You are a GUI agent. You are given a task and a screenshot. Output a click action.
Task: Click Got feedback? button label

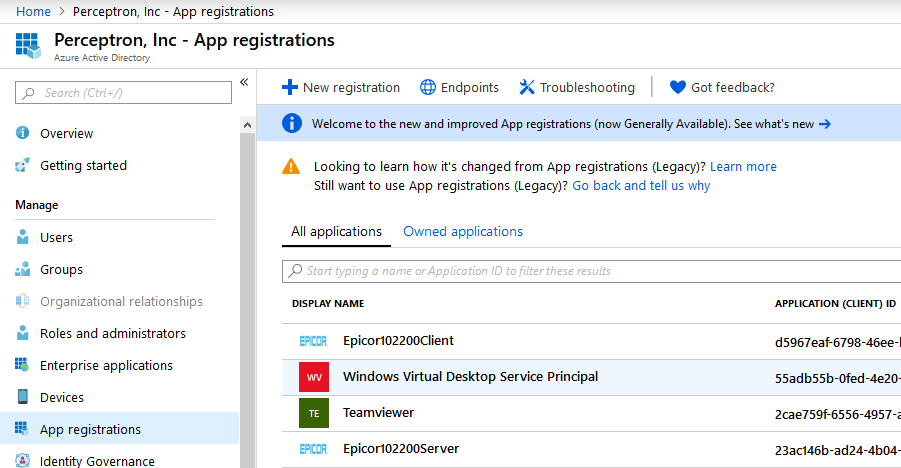[x=733, y=87]
